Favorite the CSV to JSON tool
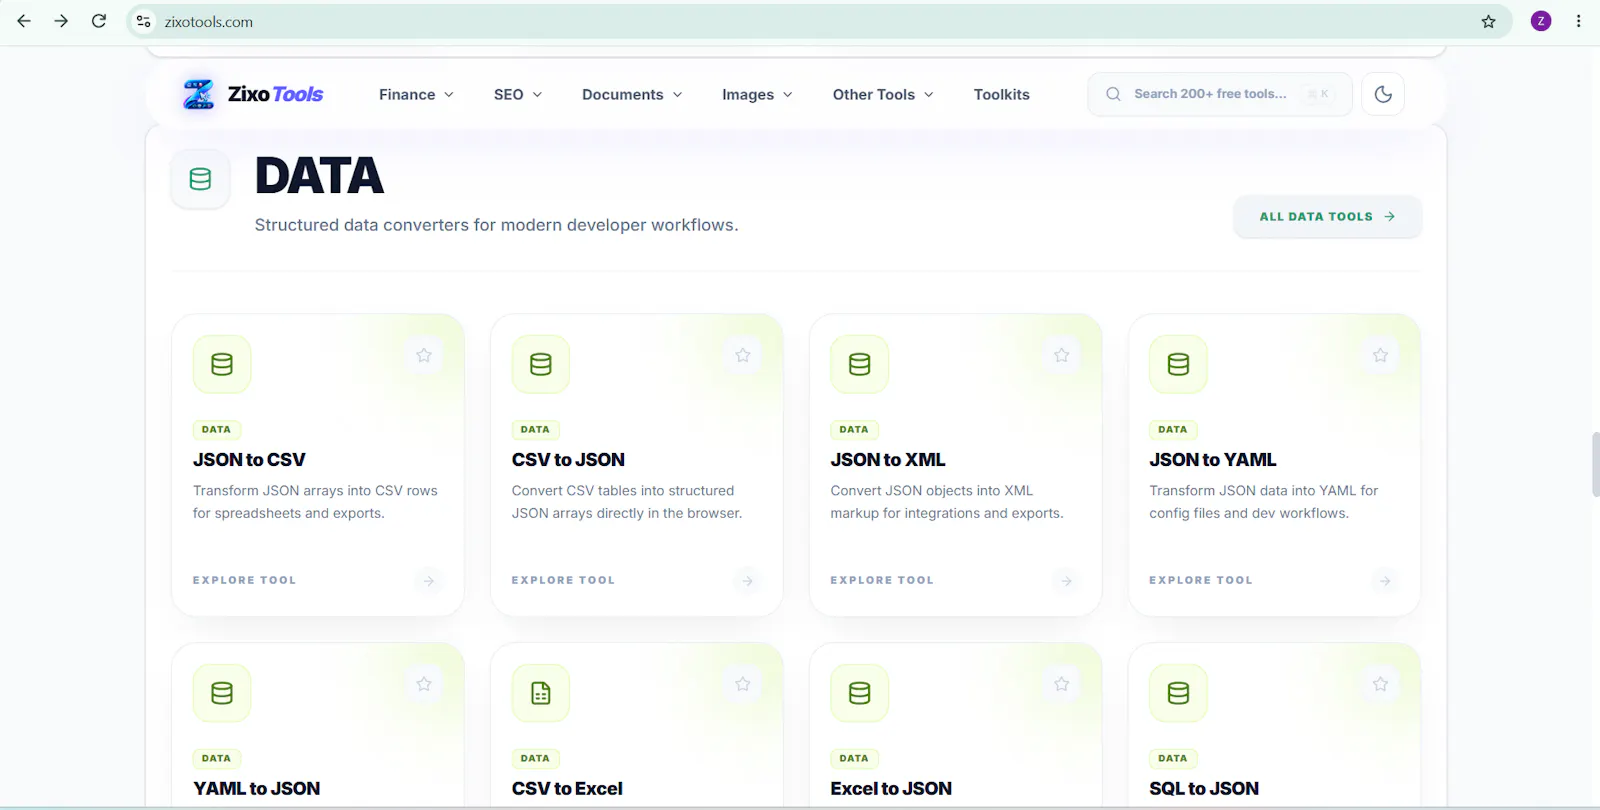The width and height of the screenshot is (1600, 810). coord(743,355)
